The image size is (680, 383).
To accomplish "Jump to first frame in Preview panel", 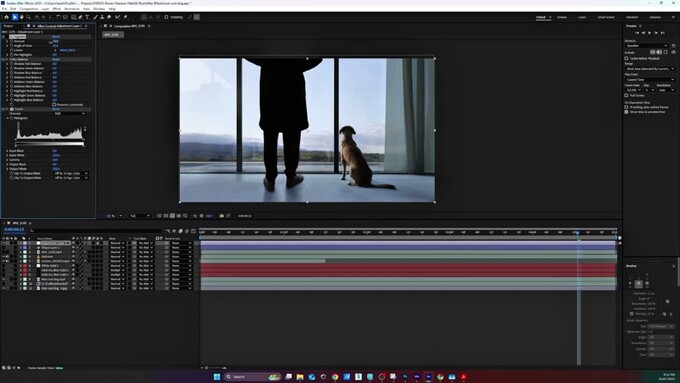I will [637, 33].
